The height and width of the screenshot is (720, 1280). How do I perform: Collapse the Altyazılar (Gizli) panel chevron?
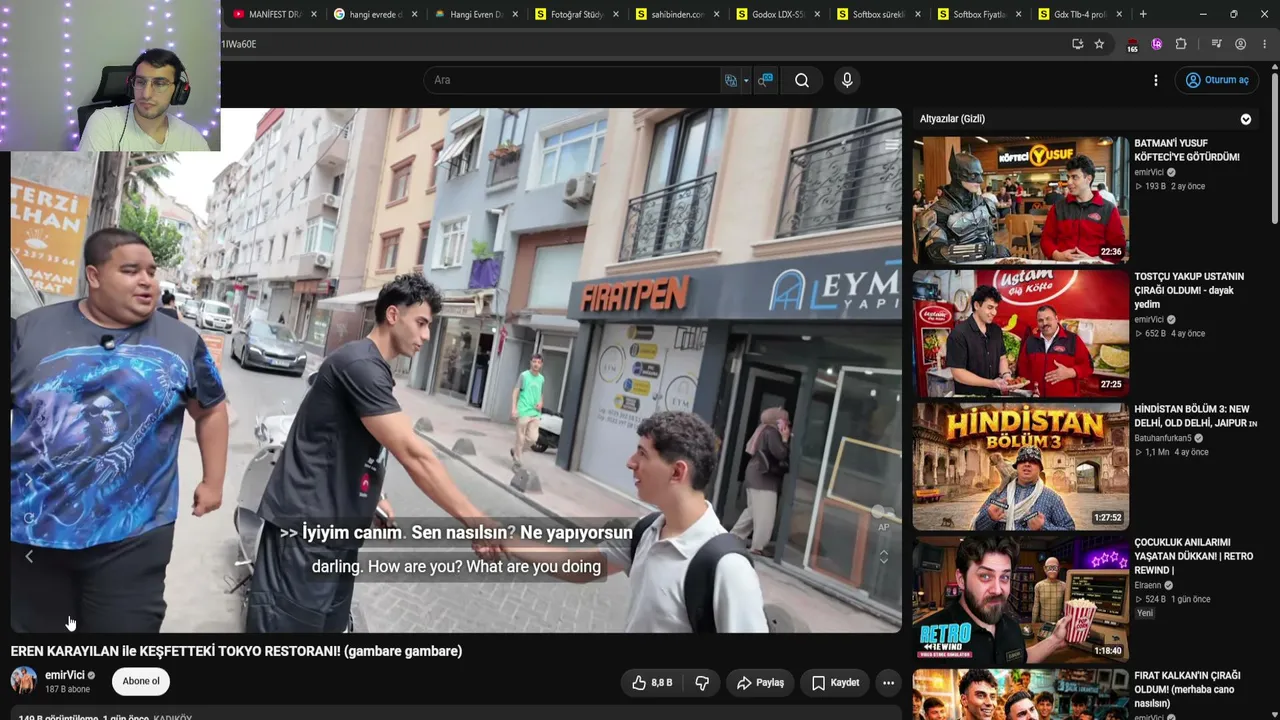tap(1246, 119)
